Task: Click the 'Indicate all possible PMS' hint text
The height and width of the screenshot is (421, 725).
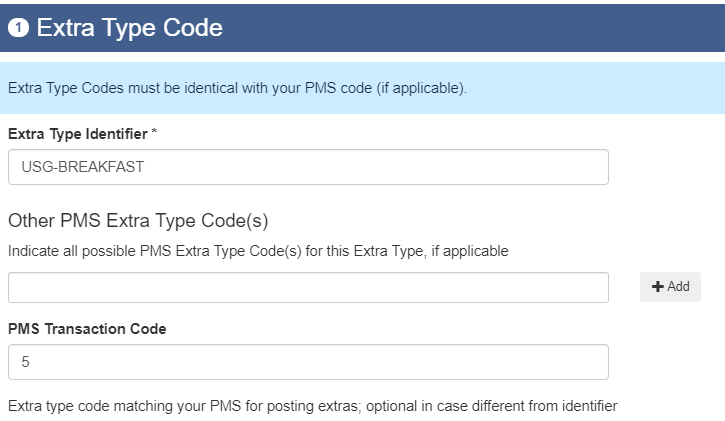Action: tap(258, 251)
